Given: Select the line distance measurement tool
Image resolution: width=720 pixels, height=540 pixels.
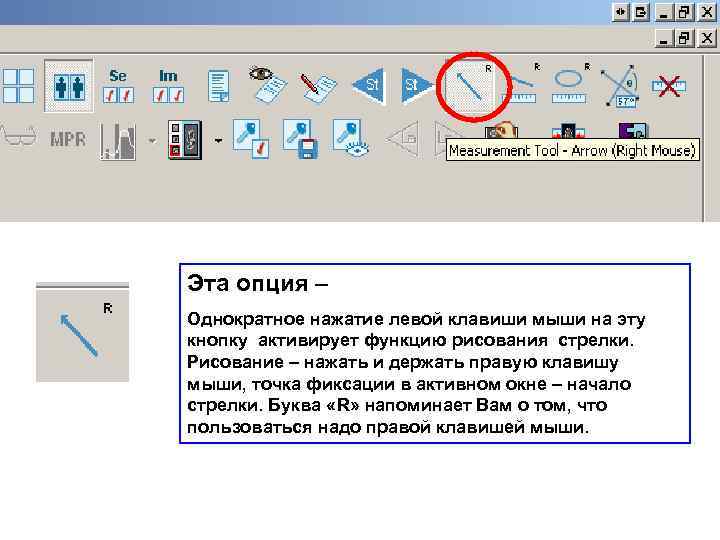Looking at the screenshot, I should pyautogui.click(x=523, y=86).
